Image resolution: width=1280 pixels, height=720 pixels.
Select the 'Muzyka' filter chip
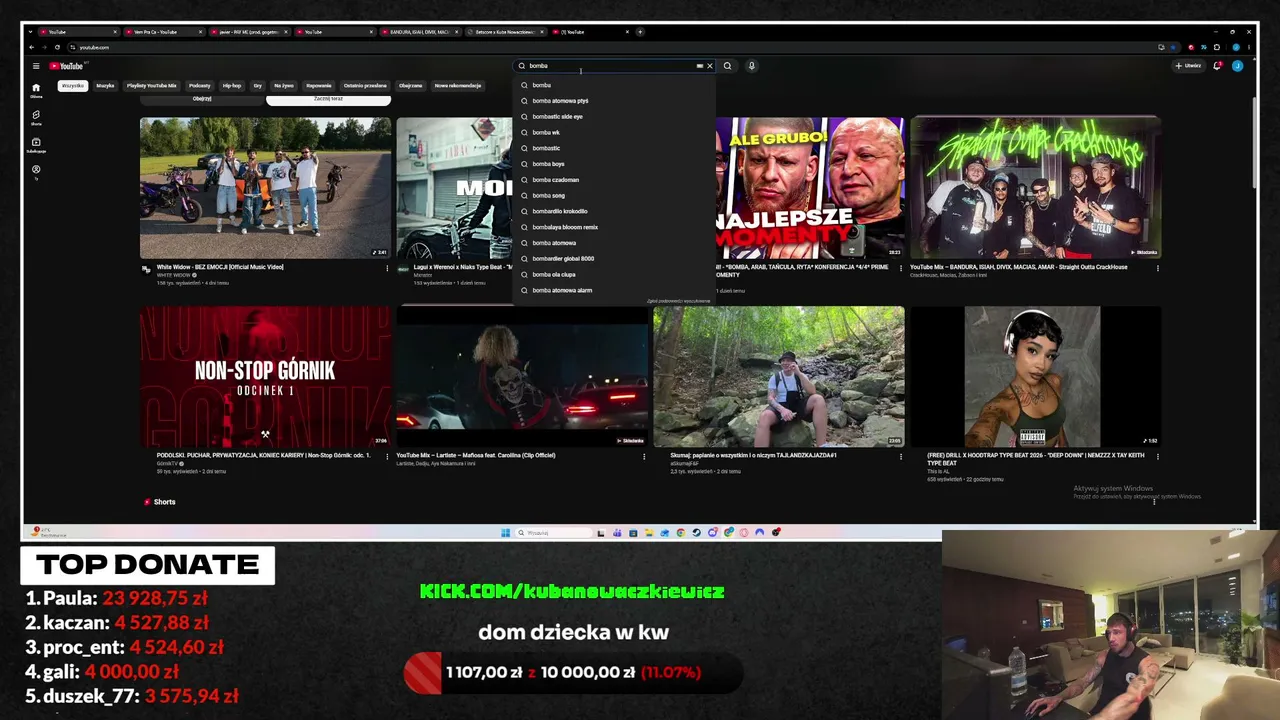[105, 86]
